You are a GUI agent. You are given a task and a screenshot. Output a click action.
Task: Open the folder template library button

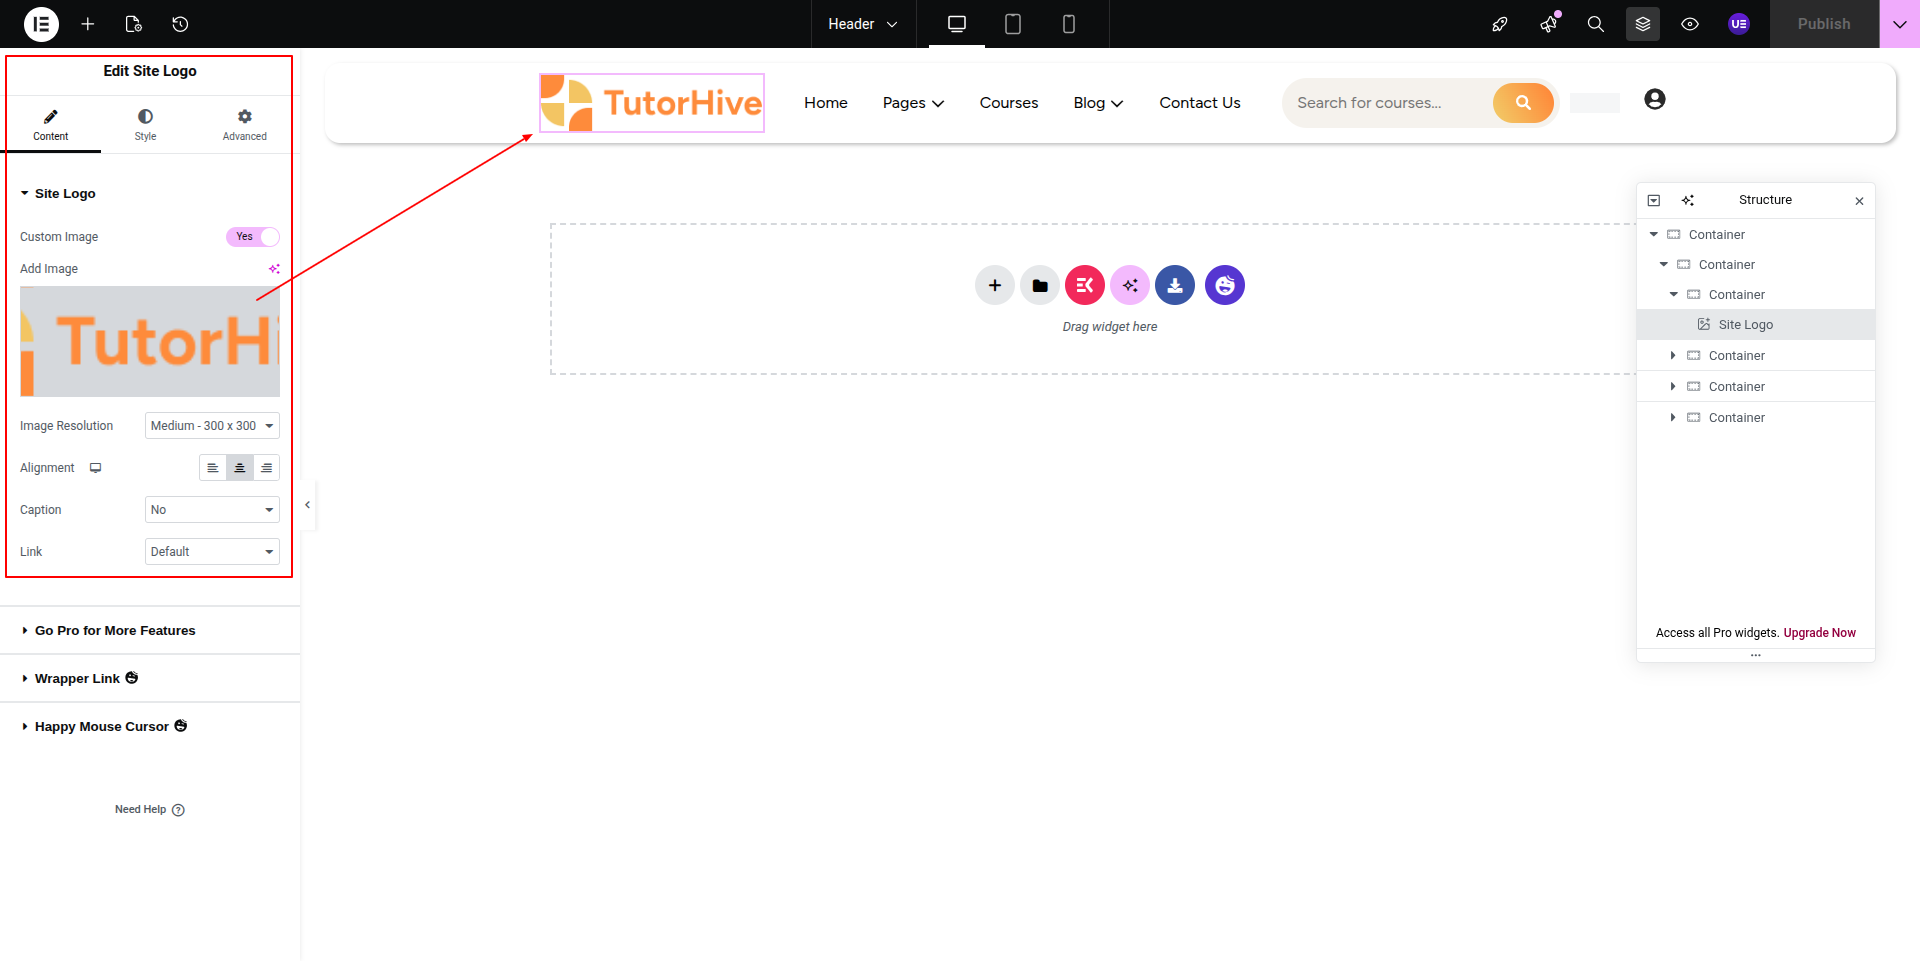[x=1039, y=286]
